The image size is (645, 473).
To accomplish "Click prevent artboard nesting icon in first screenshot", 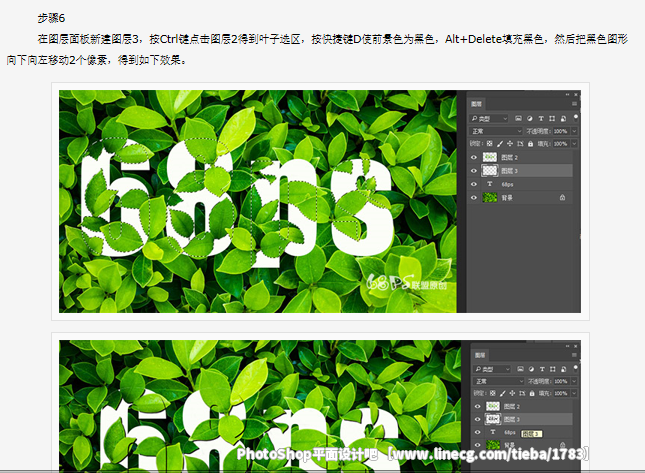I will click(520, 144).
